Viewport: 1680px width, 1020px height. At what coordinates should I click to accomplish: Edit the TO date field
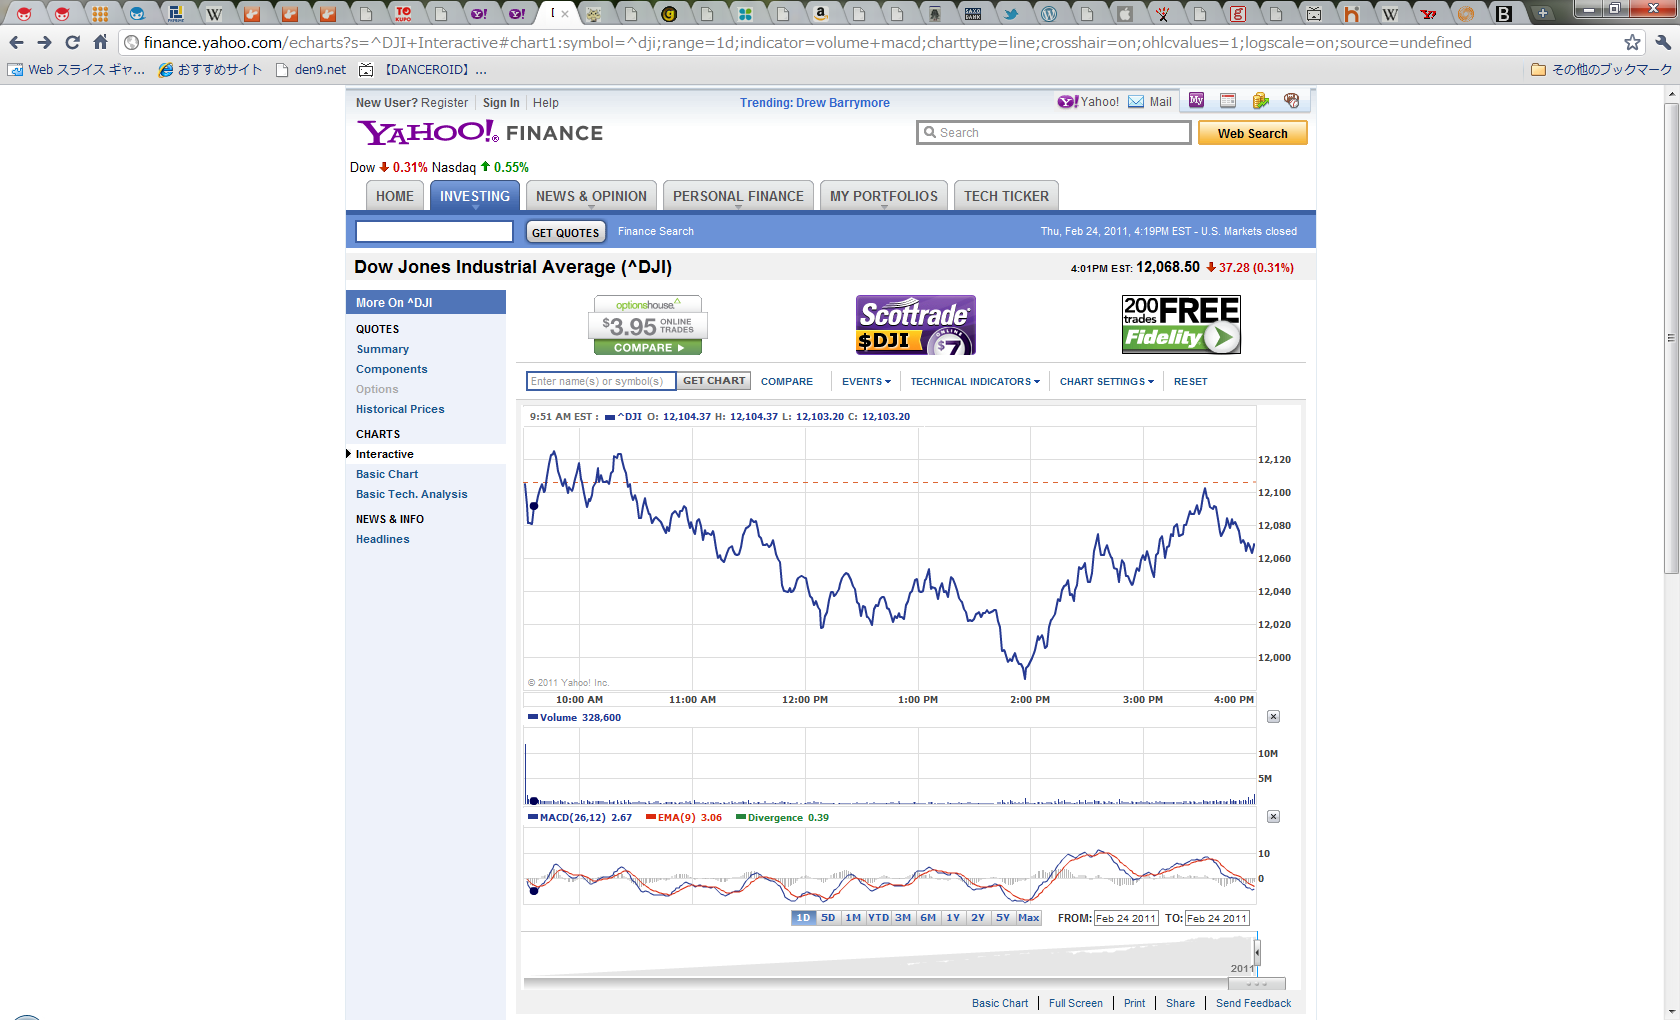[x=1217, y=918]
